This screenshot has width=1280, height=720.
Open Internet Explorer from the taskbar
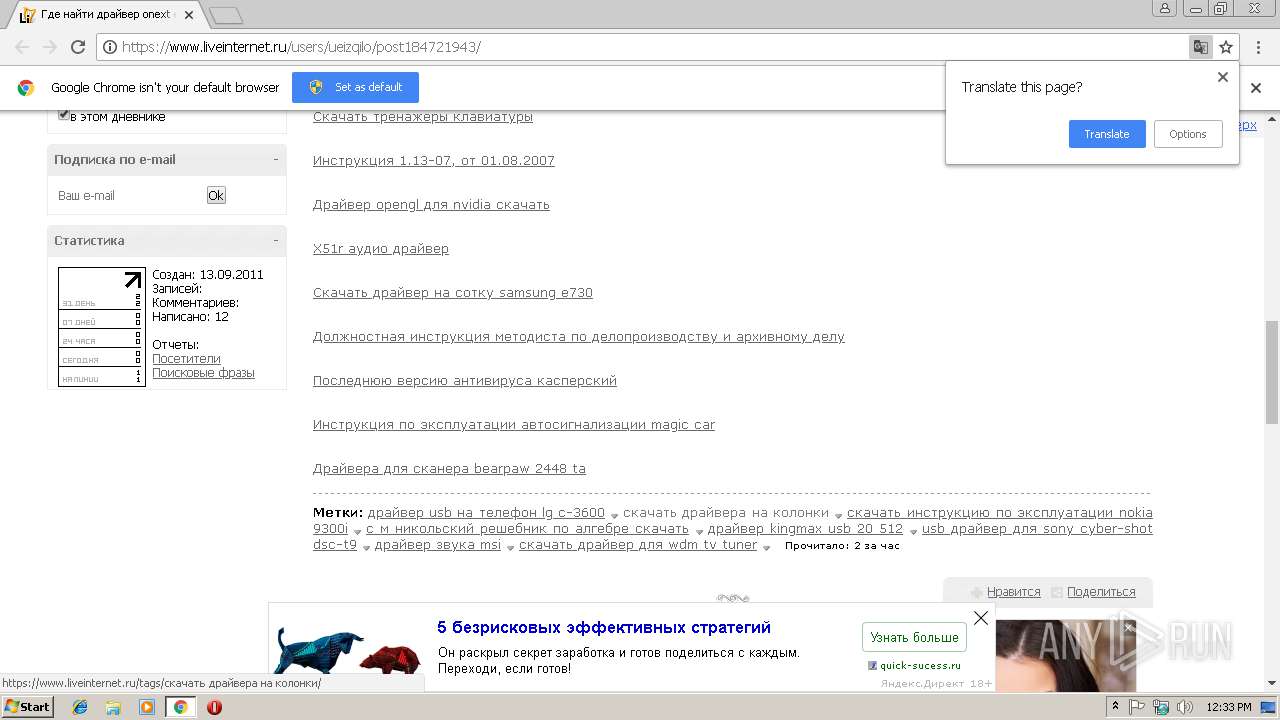pyautogui.click(x=80, y=707)
